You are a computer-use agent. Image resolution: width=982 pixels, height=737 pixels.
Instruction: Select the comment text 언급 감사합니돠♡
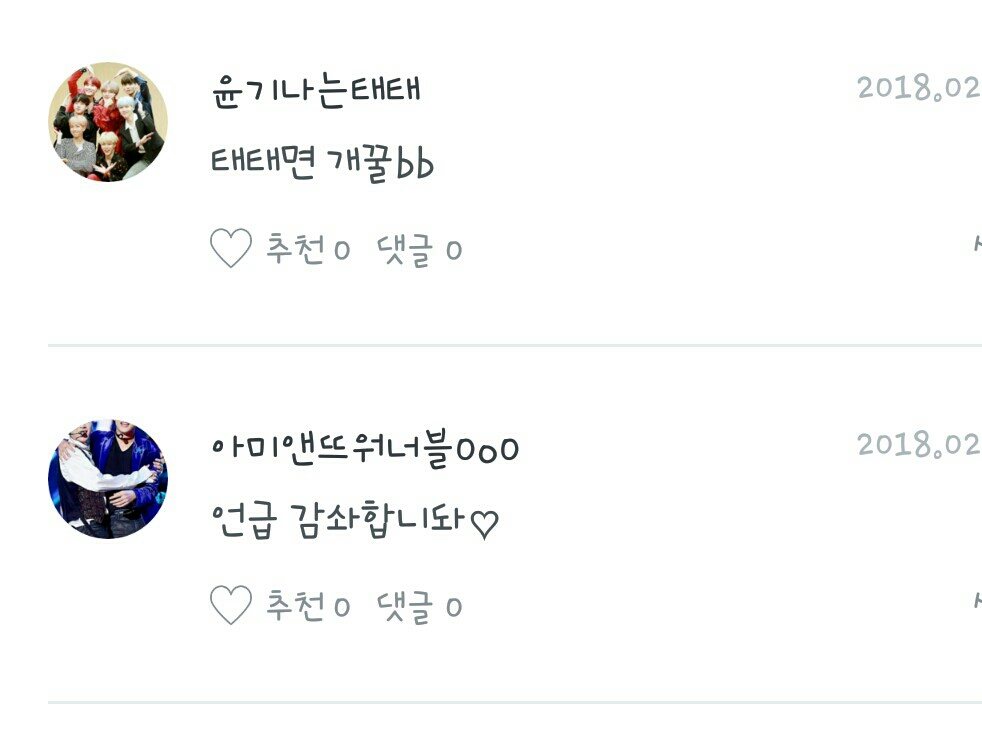355,520
